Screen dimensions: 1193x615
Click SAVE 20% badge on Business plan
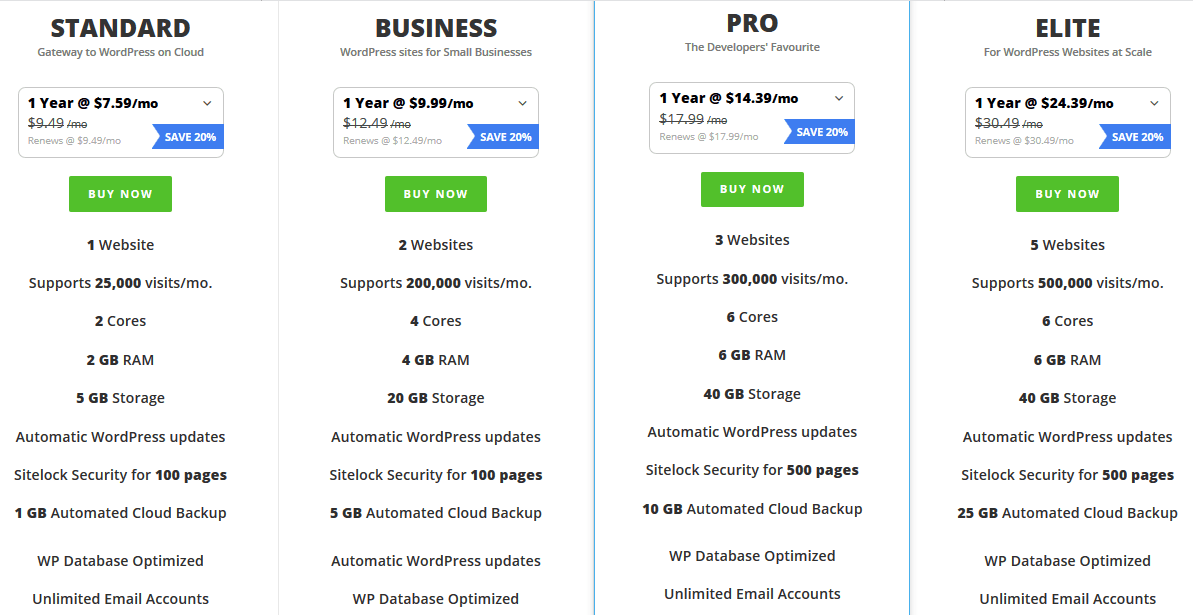pos(504,137)
